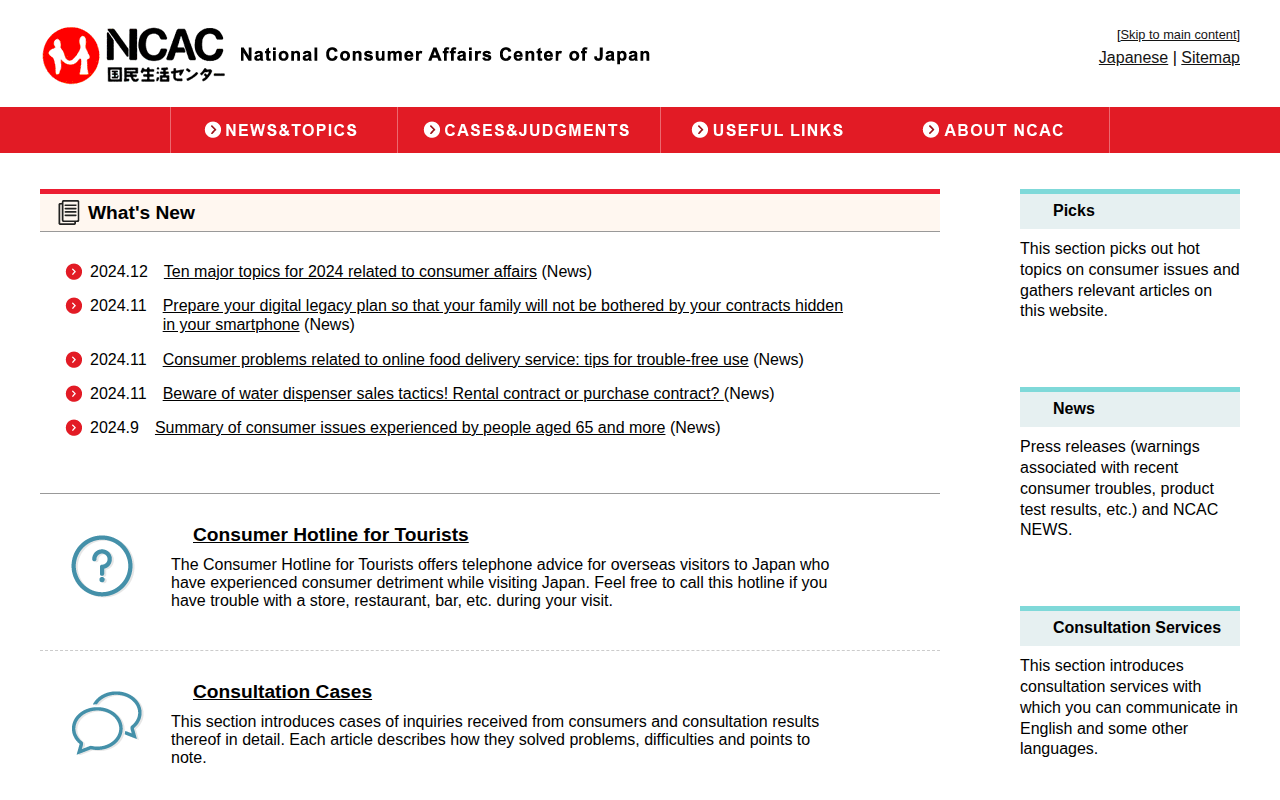1280x800 pixels.
Task: Click the speech bubbles icon beside Consultation Cases
Action: (x=107, y=722)
